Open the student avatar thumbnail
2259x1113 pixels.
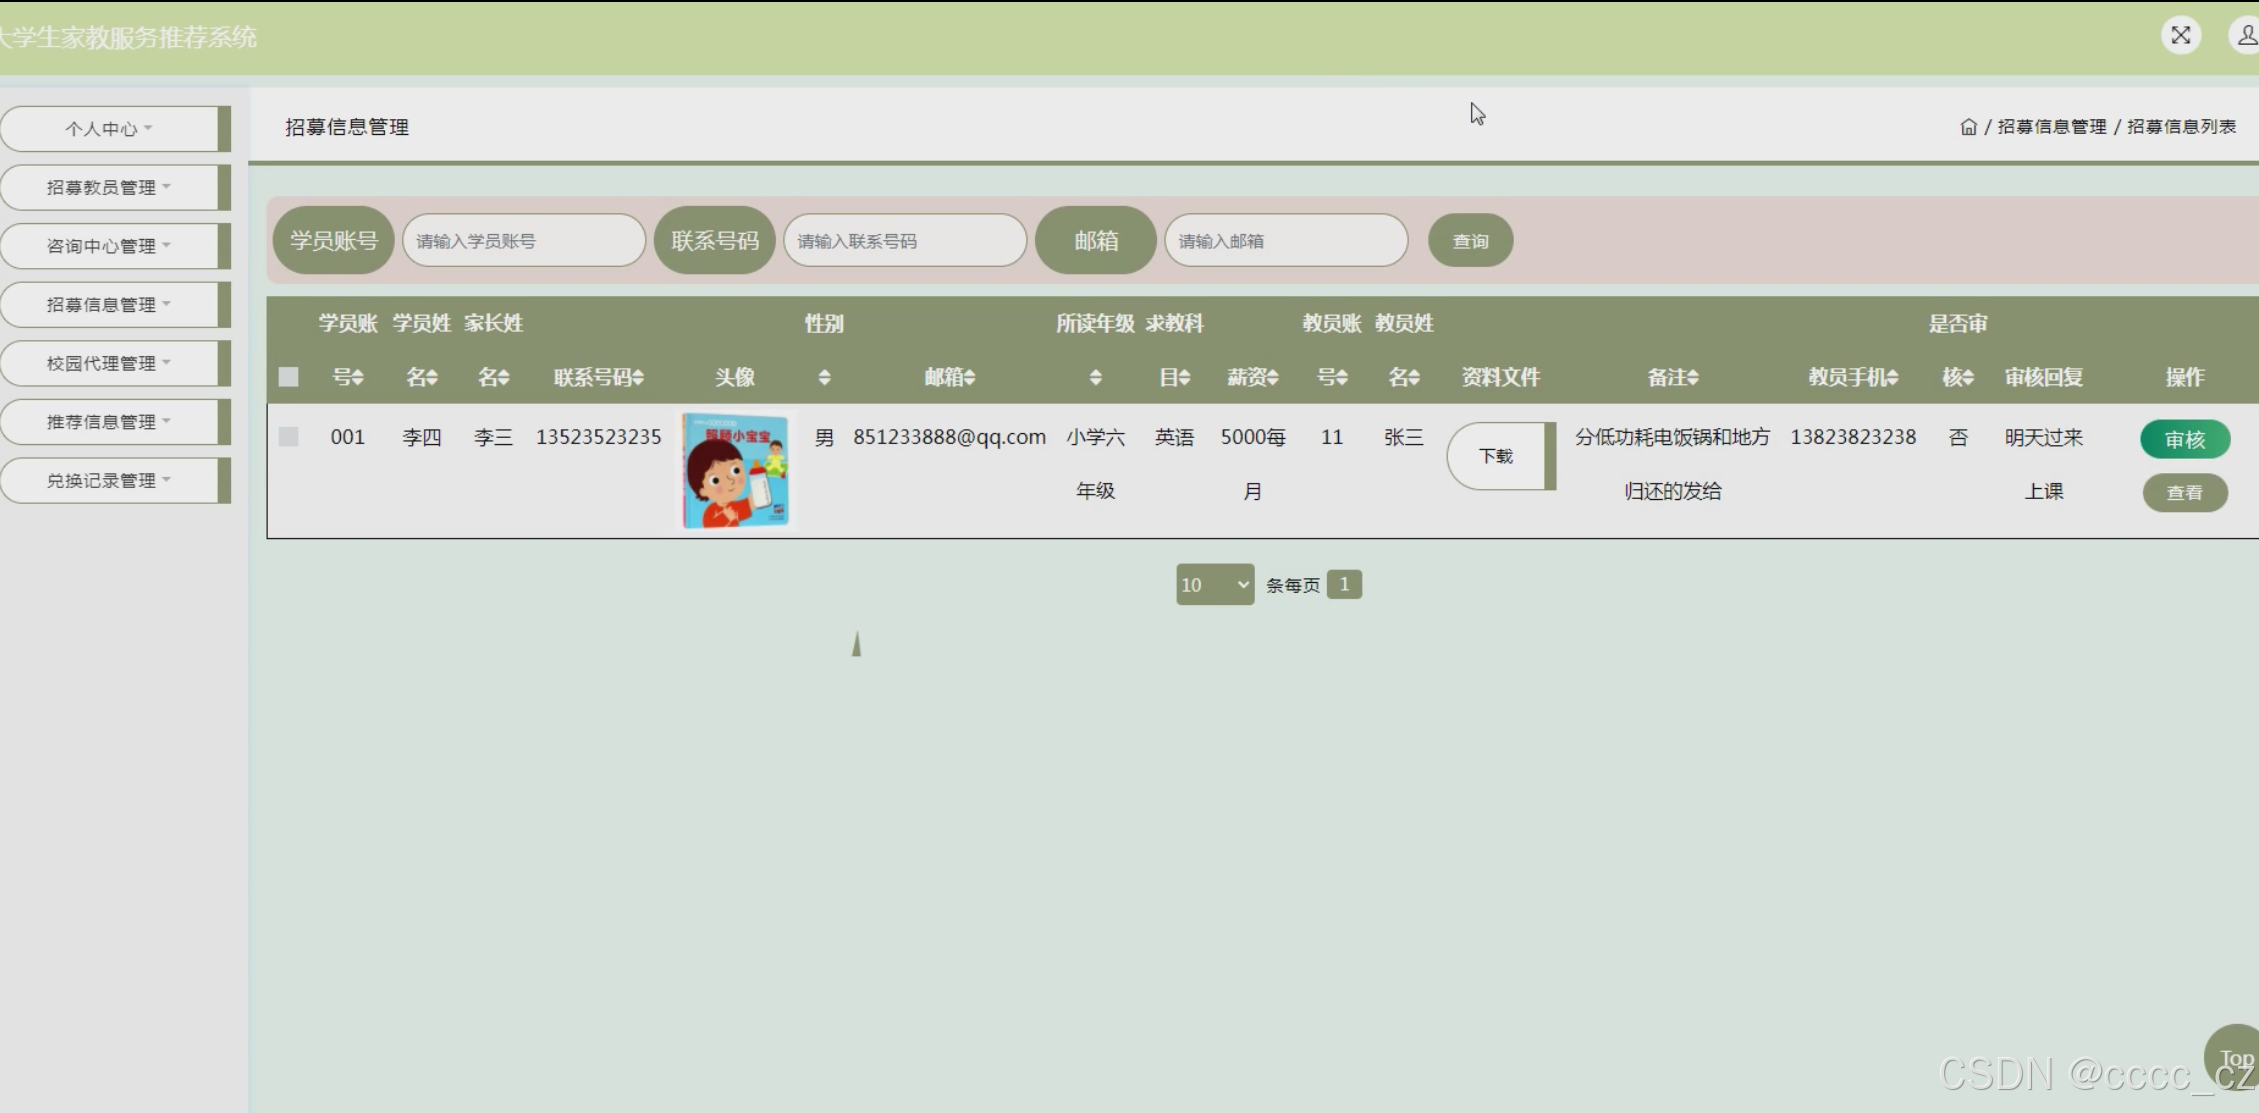click(735, 470)
